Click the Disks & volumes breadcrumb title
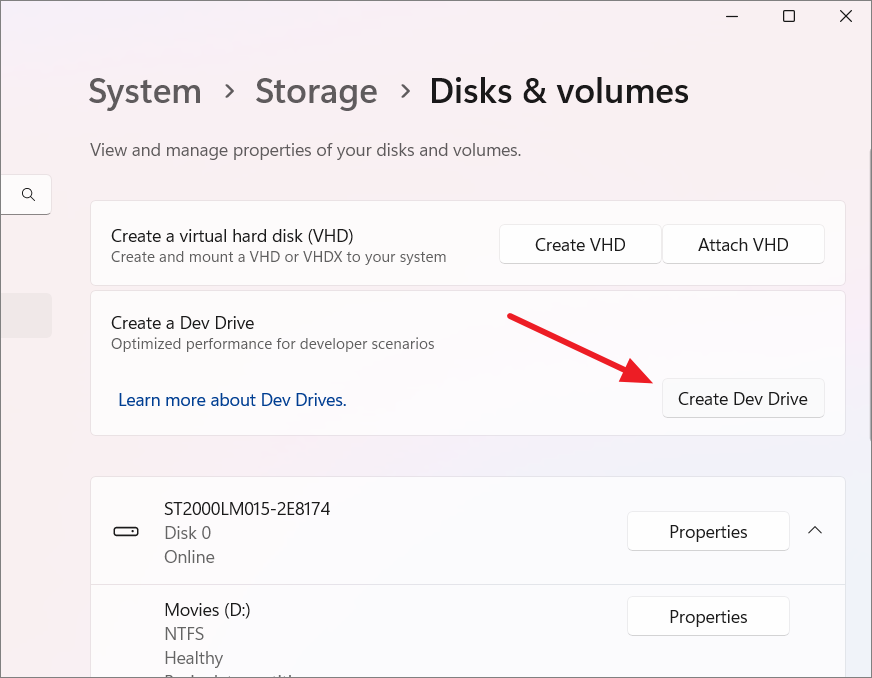This screenshot has width=872, height=678. (558, 91)
